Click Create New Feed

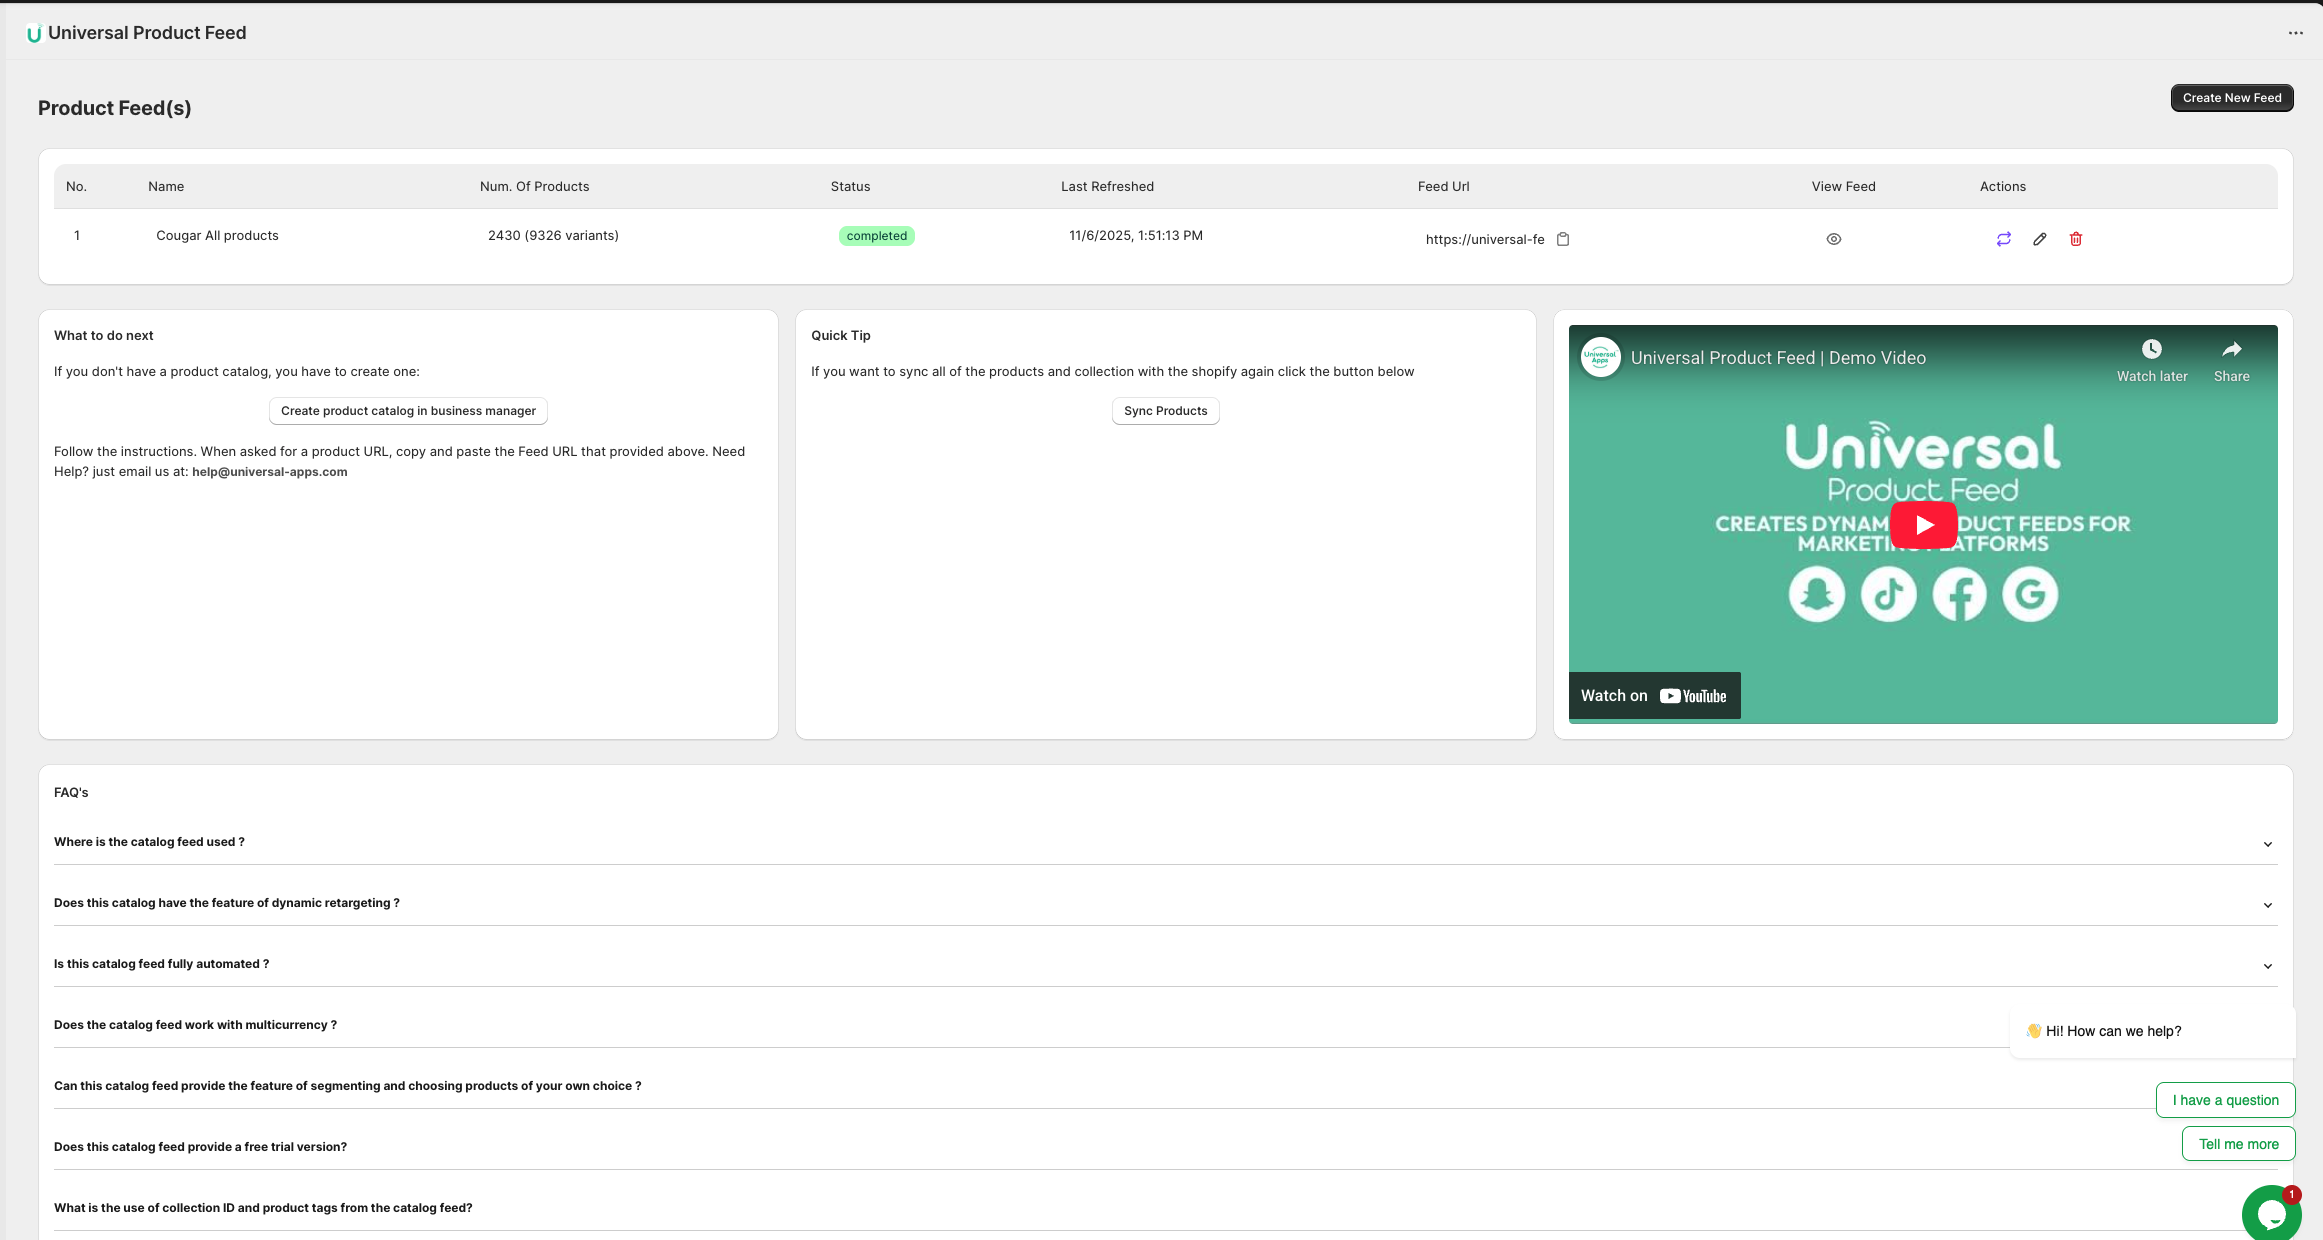pos(2232,97)
